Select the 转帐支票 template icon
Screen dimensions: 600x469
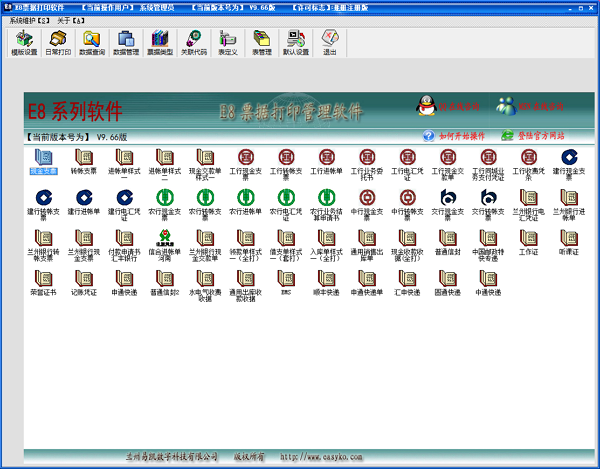point(84,162)
